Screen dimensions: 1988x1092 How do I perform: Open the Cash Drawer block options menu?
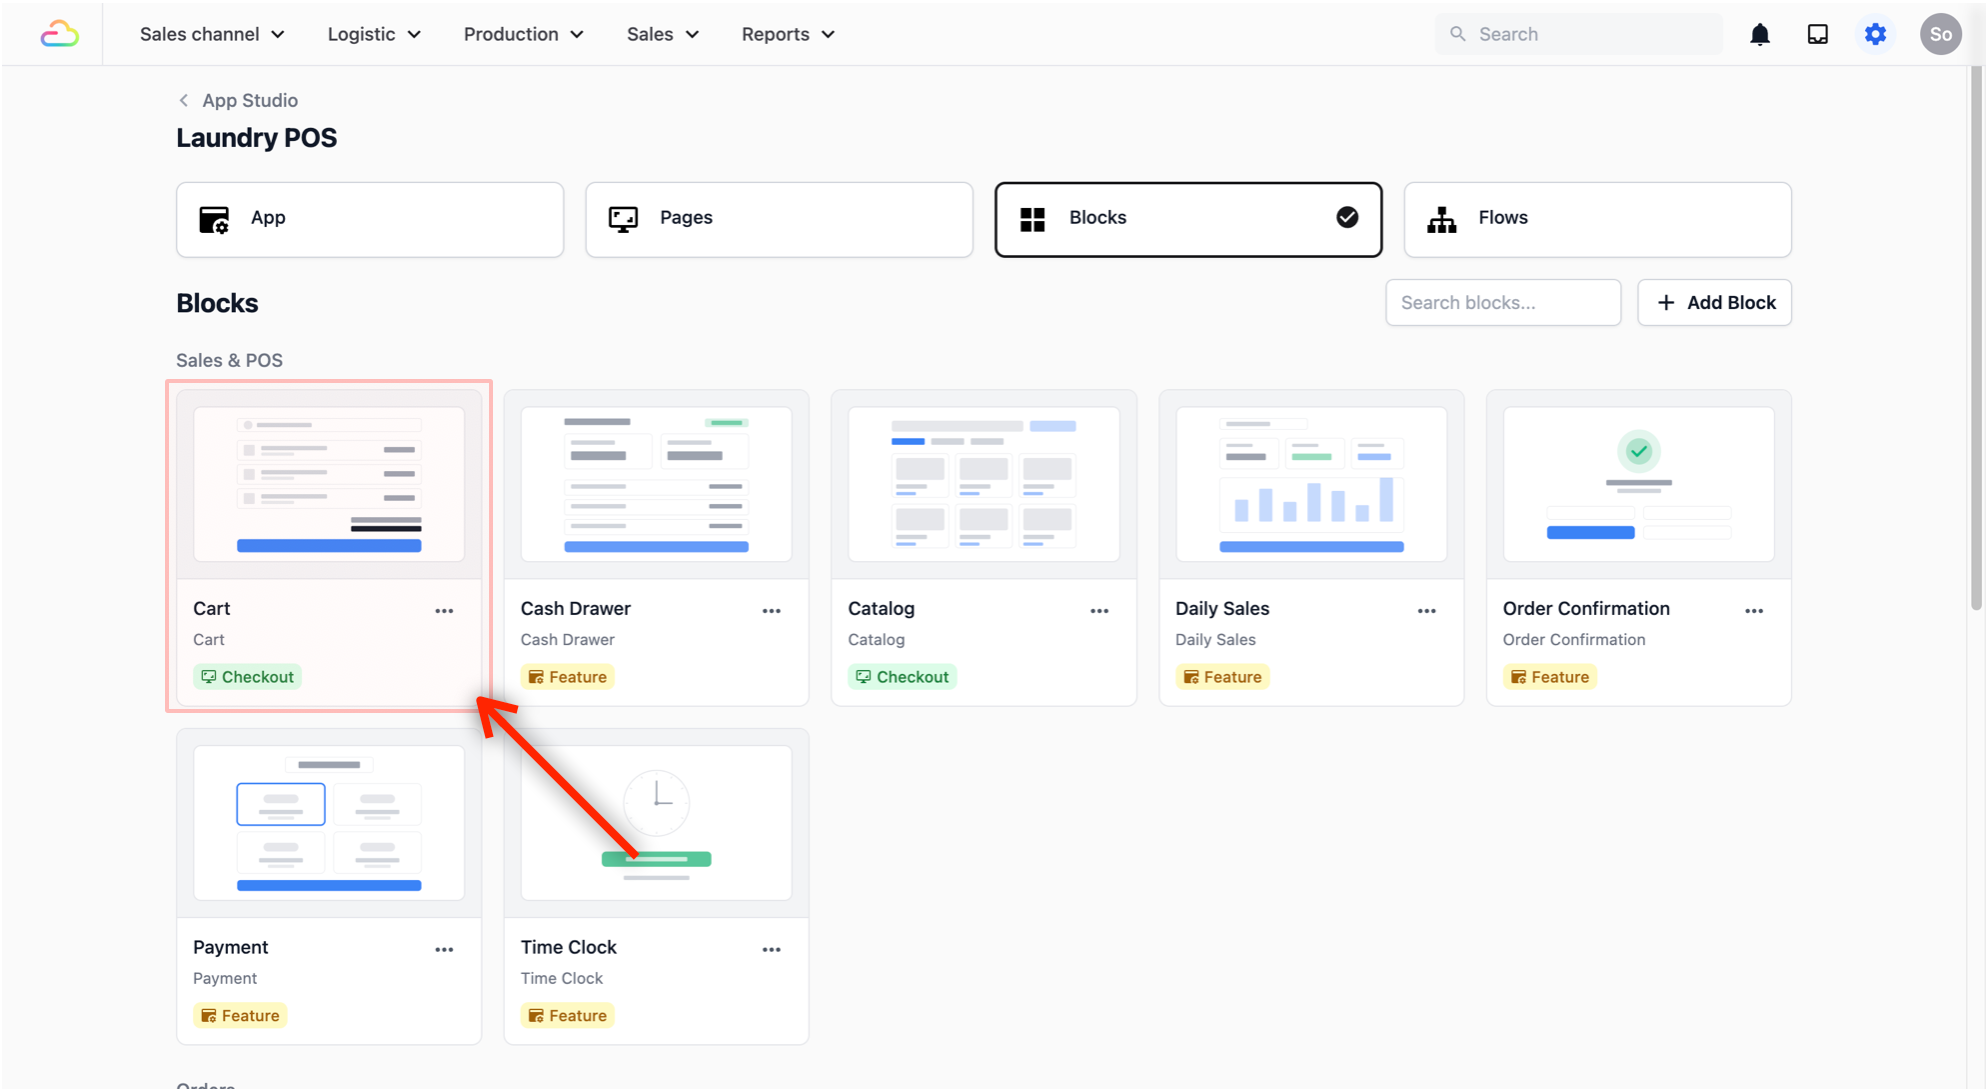tap(771, 611)
